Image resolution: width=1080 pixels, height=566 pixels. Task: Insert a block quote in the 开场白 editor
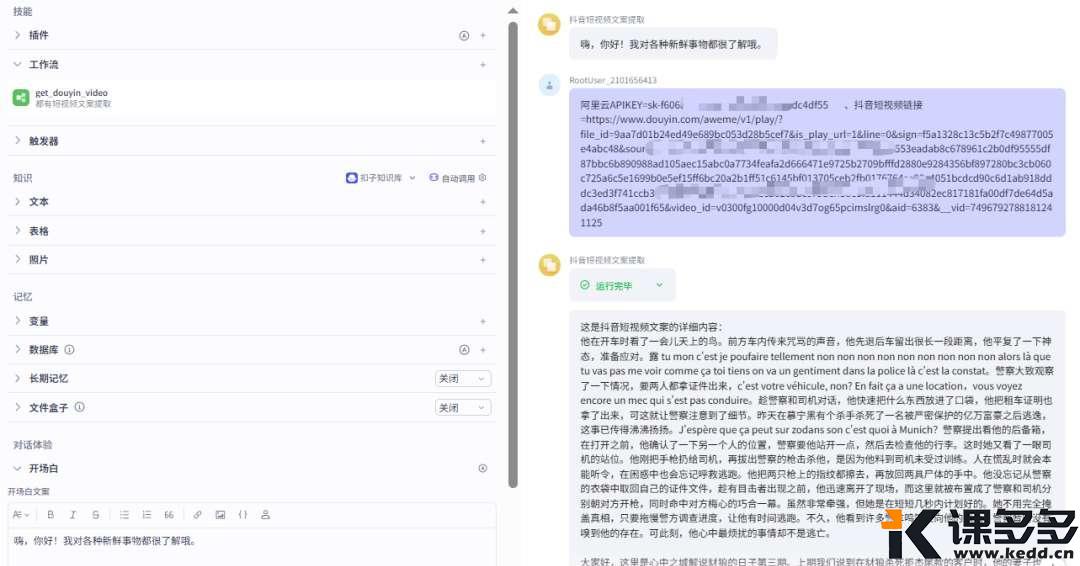pyautogui.click(x=169, y=514)
